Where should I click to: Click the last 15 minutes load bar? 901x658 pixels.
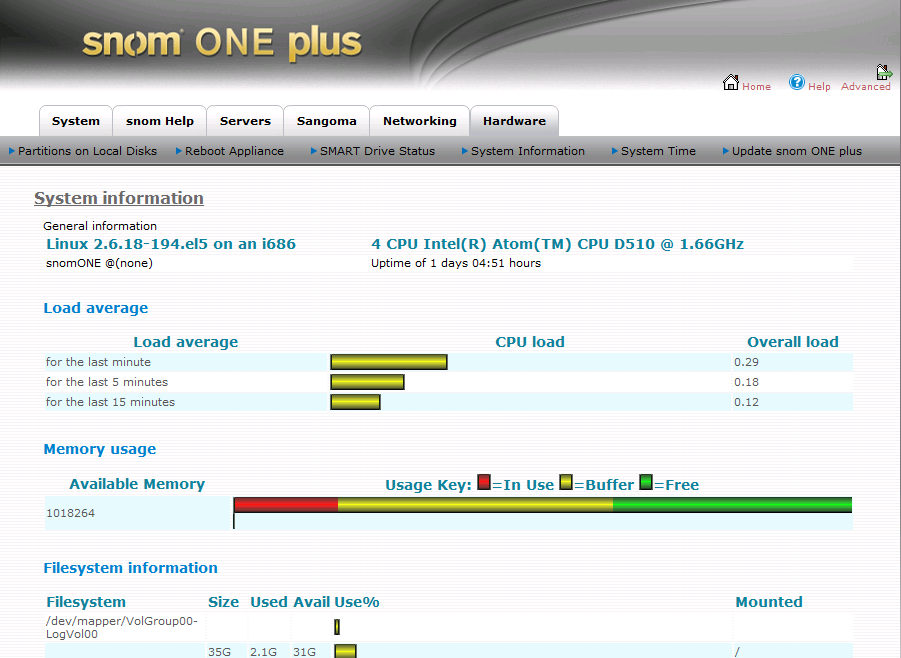(356, 402)
